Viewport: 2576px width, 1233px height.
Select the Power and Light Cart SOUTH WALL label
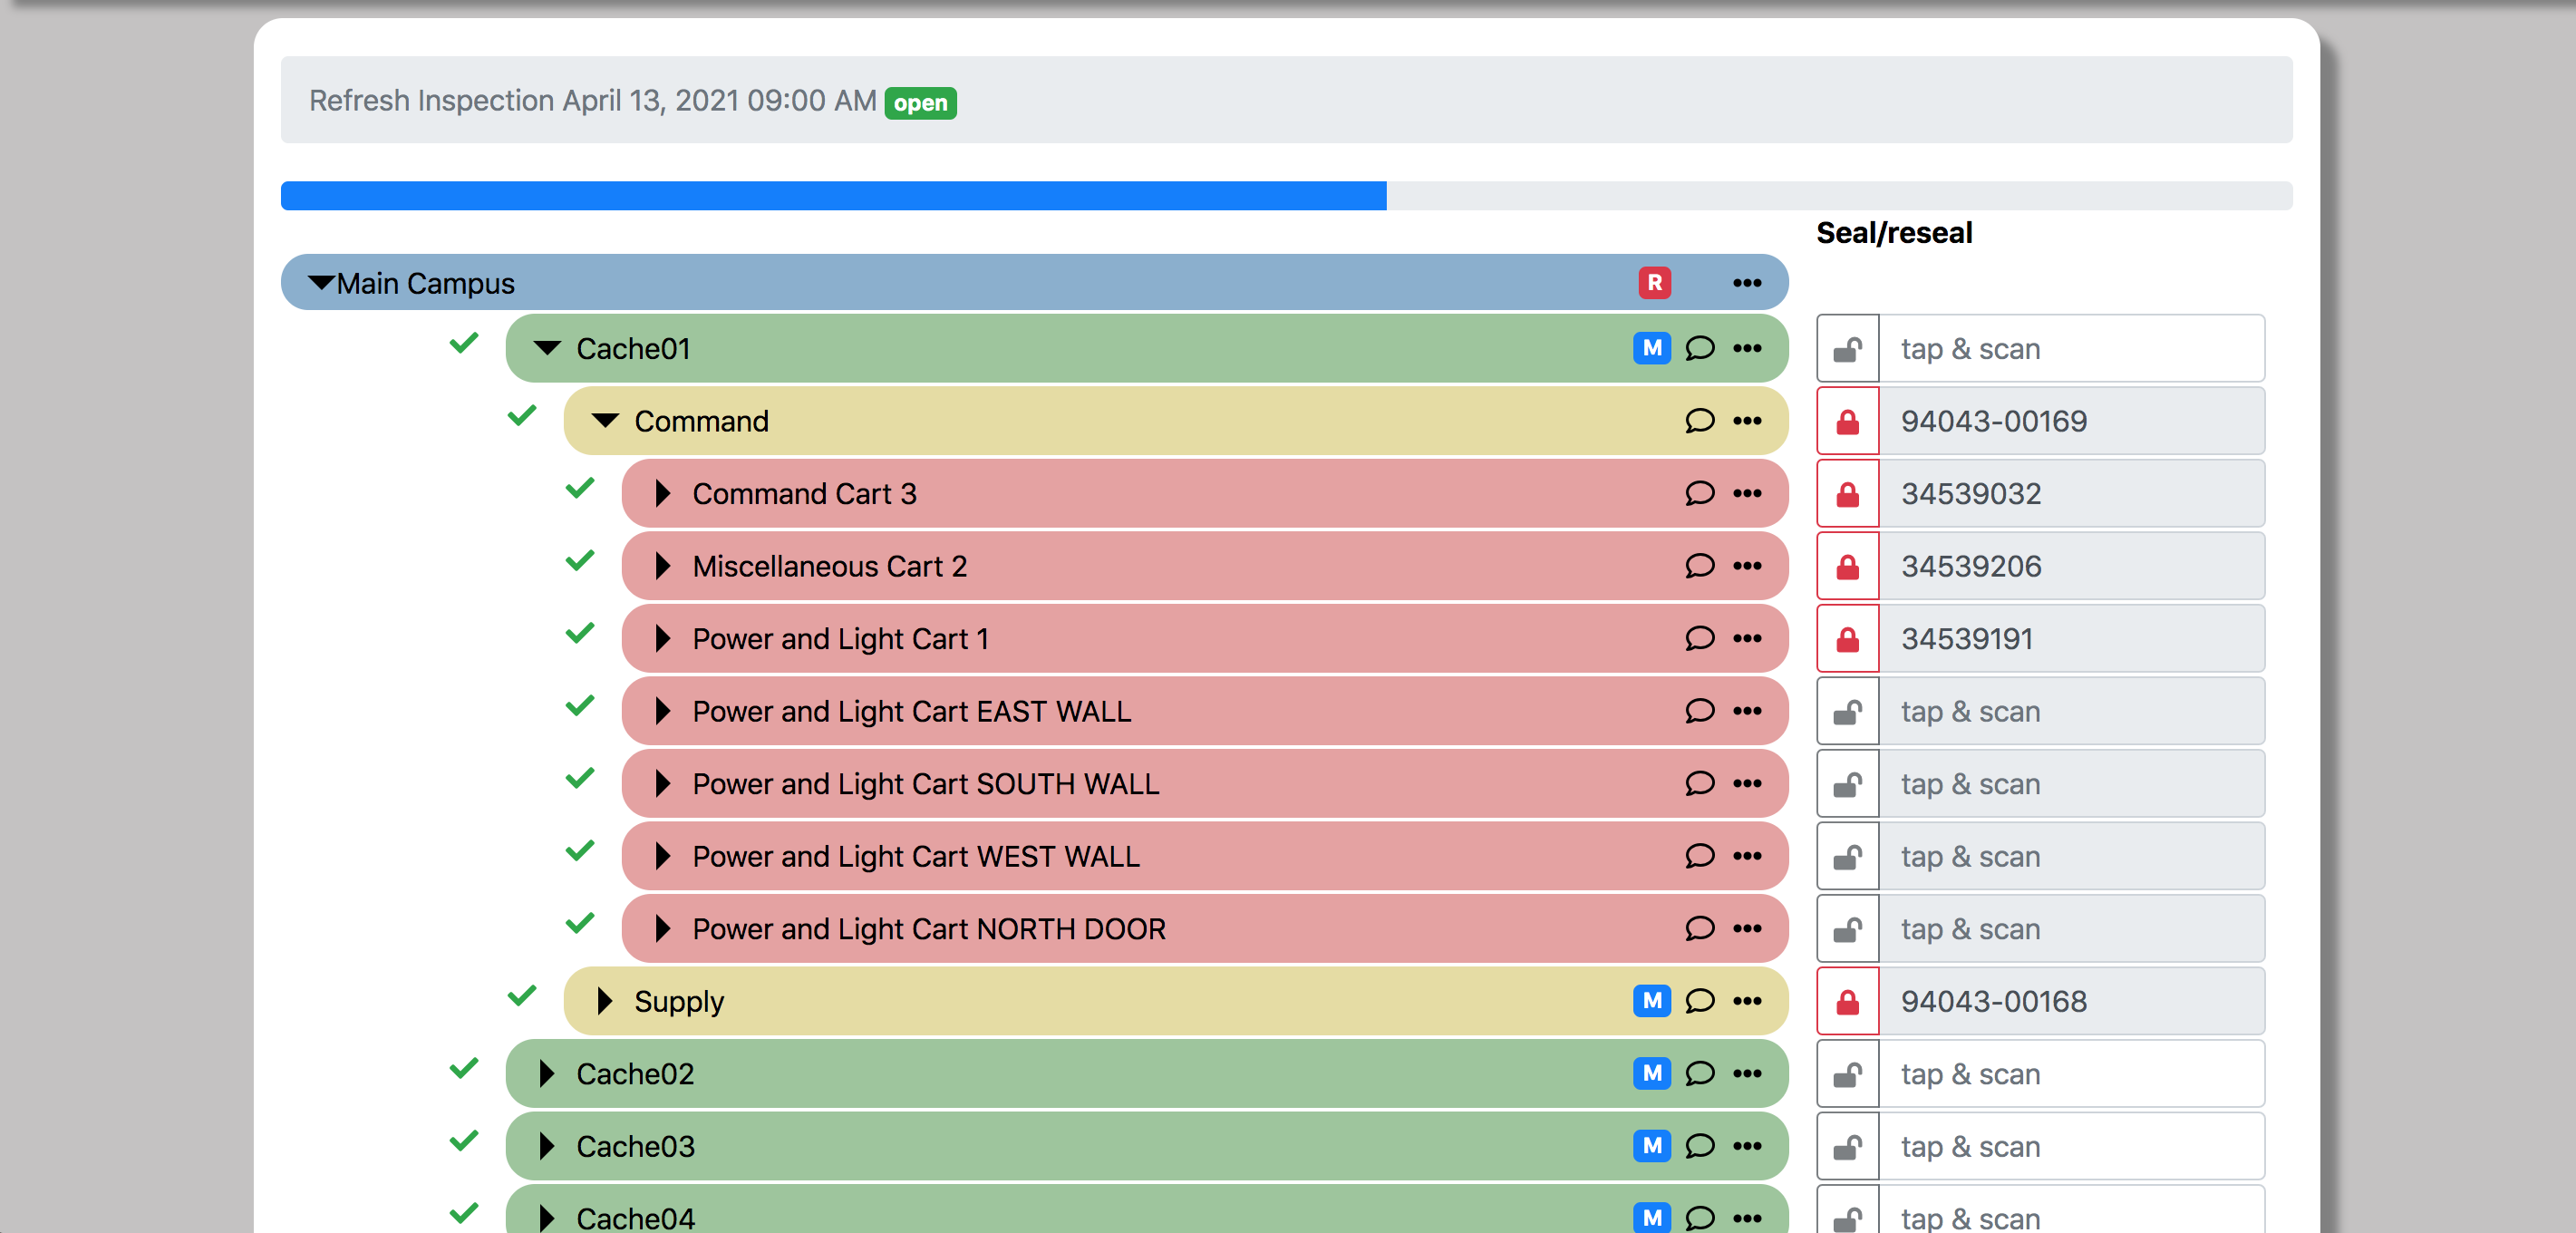[926, 784]
